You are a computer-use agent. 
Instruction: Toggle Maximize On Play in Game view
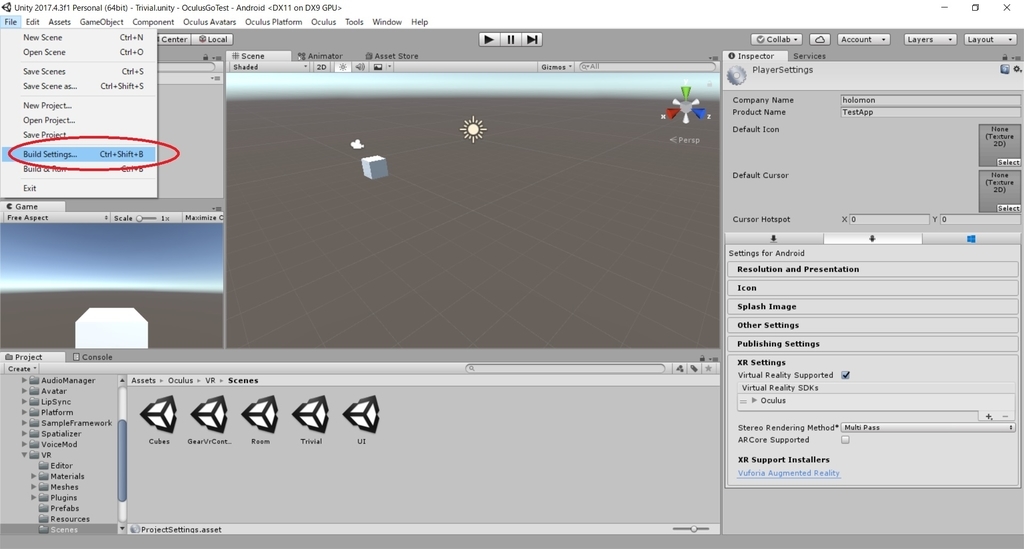(204, 218)
